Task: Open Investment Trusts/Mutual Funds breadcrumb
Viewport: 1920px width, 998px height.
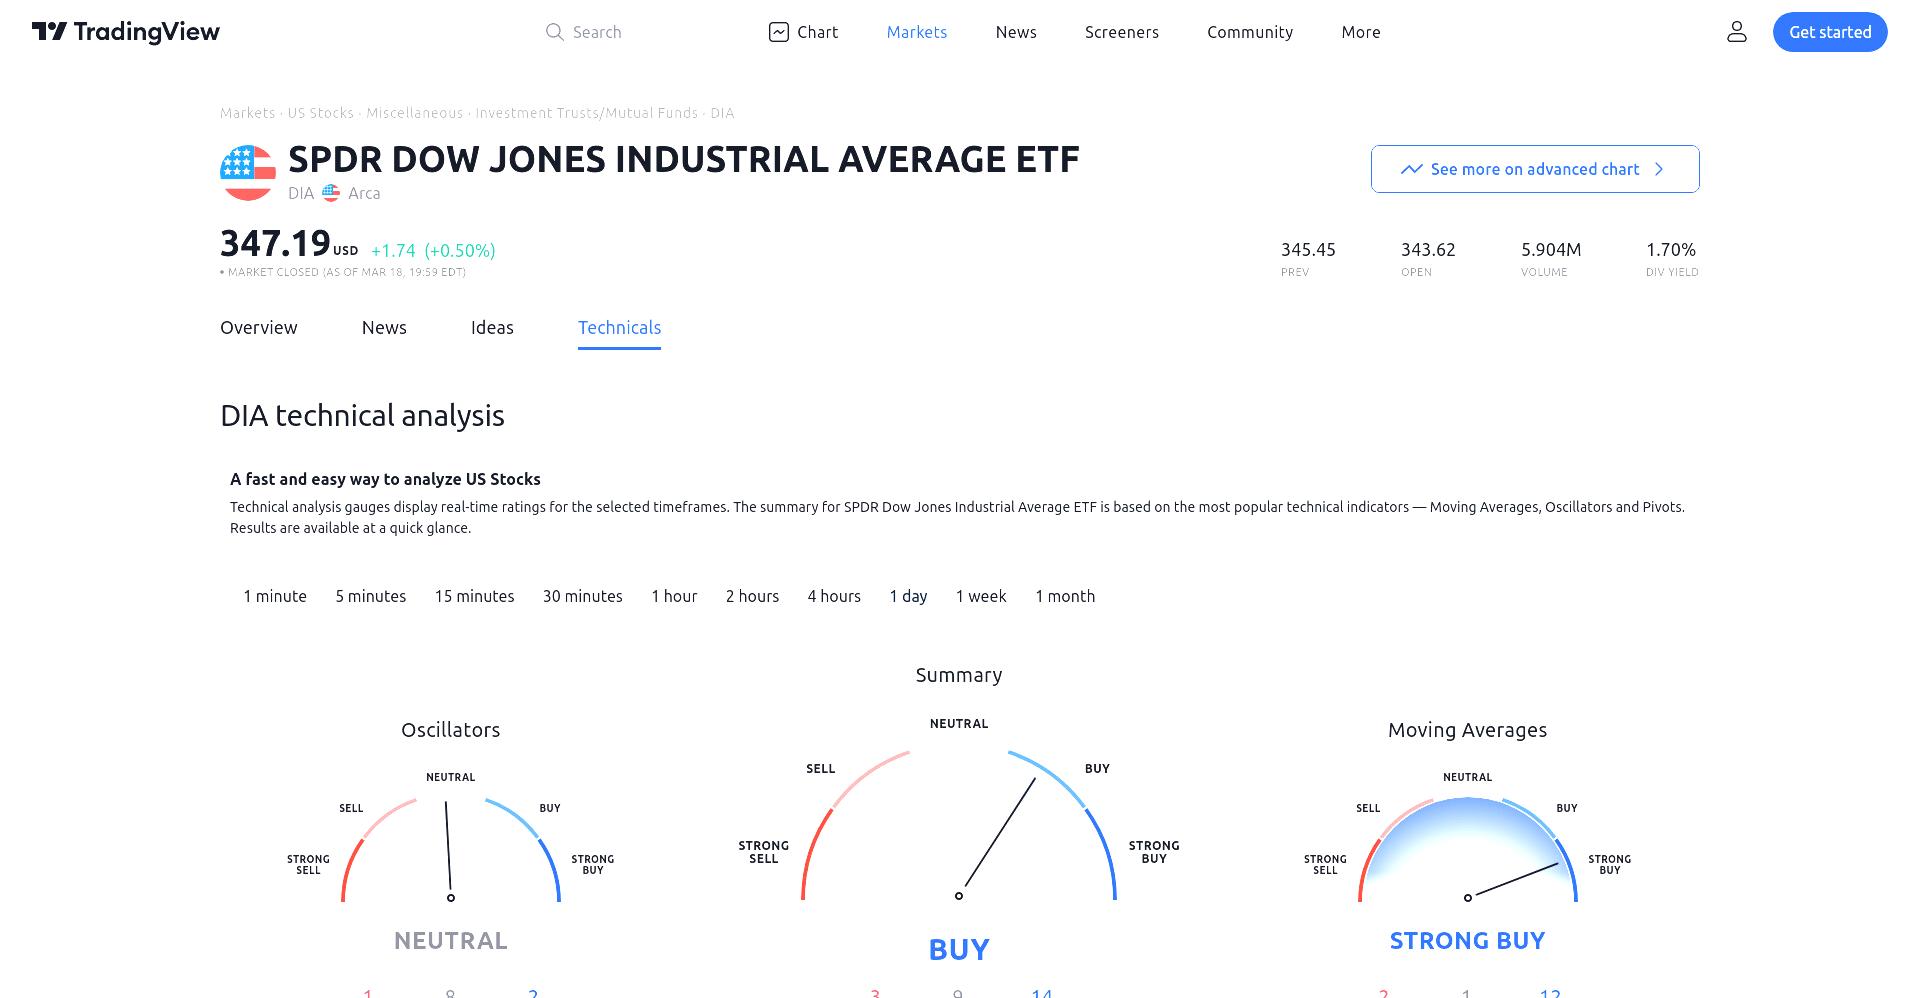Action: pyautogui.click(x=587, y=113)
